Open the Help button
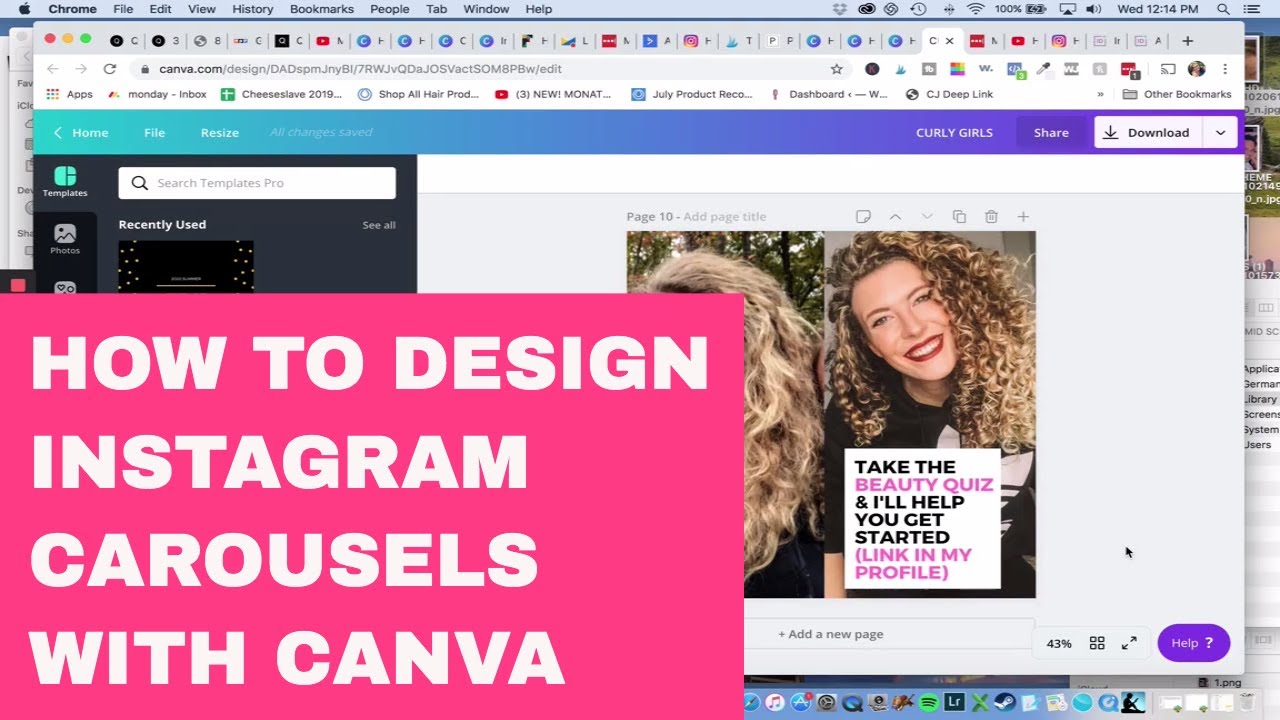Viewport: 1280px width, 720px height. pyautogui.click(x=1193, y=643)
